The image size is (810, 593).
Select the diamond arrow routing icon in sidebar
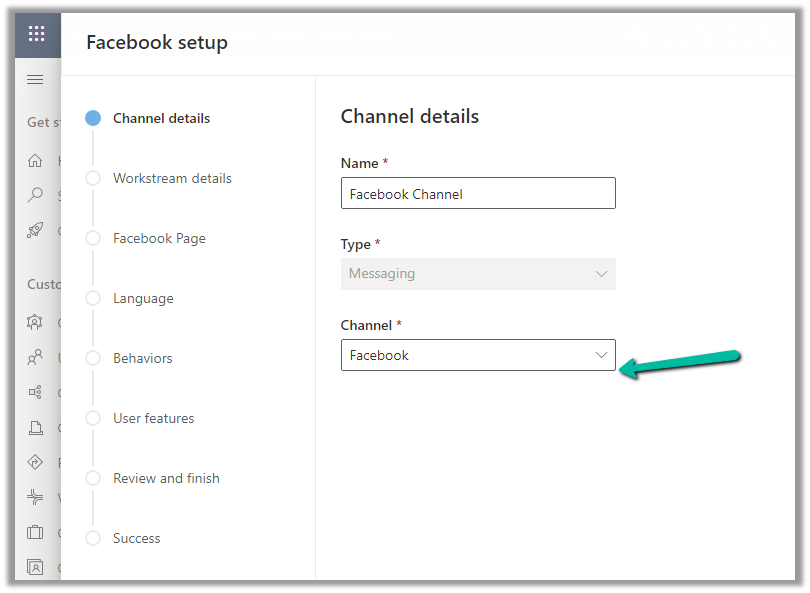pos(36,462)
